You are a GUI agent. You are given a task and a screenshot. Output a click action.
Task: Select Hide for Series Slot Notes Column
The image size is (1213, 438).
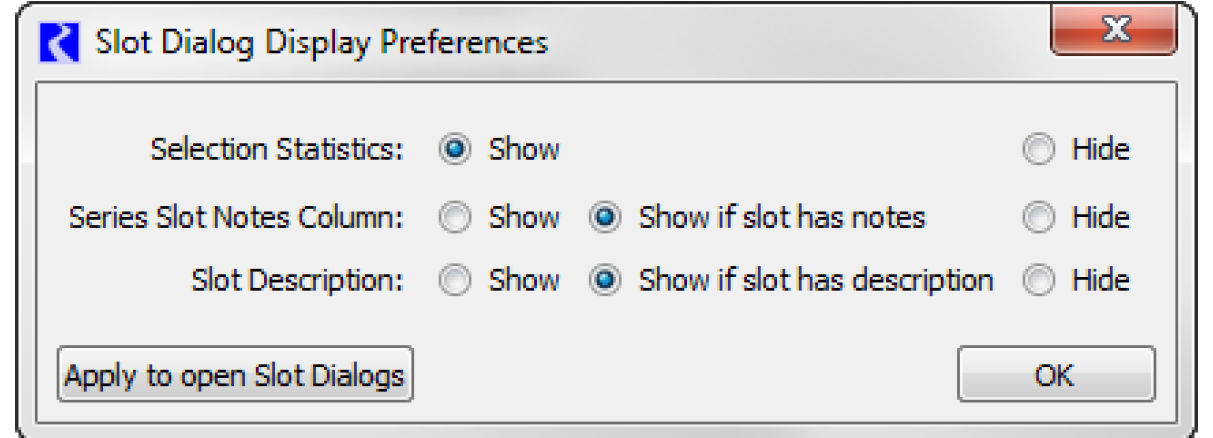coord(1039,217)
